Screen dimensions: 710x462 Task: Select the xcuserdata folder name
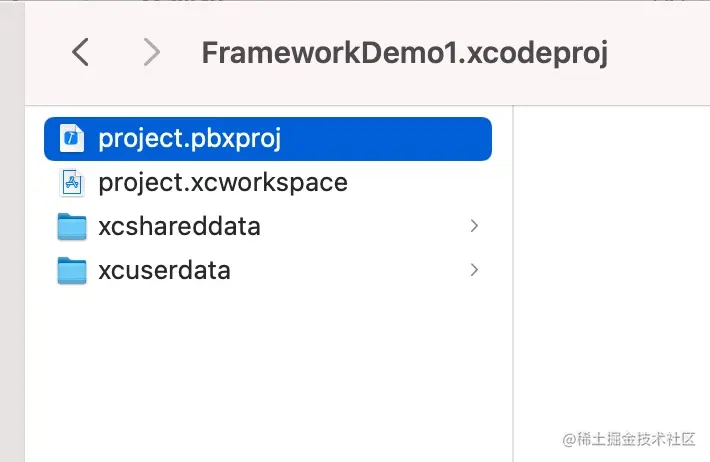coord(165,270)
